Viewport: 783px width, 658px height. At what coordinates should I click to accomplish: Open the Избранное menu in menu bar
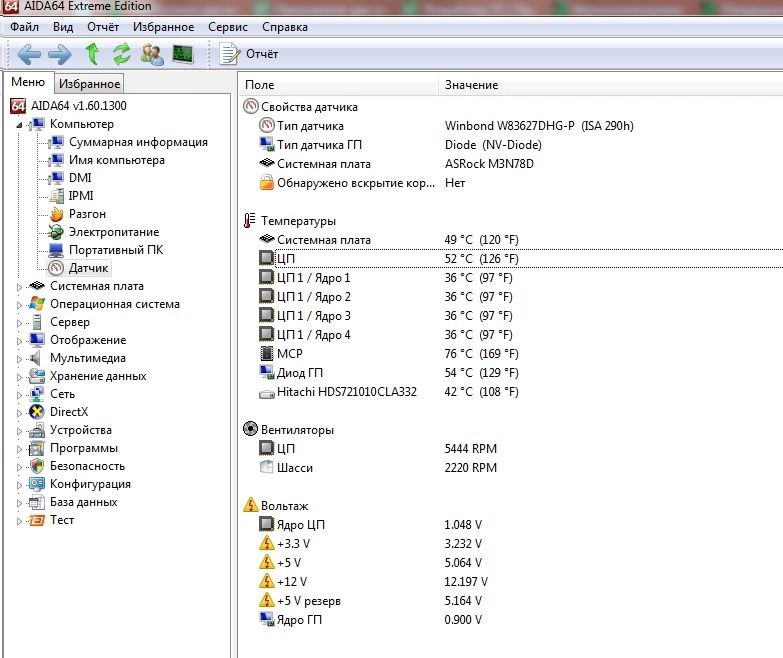coord(163,27)
